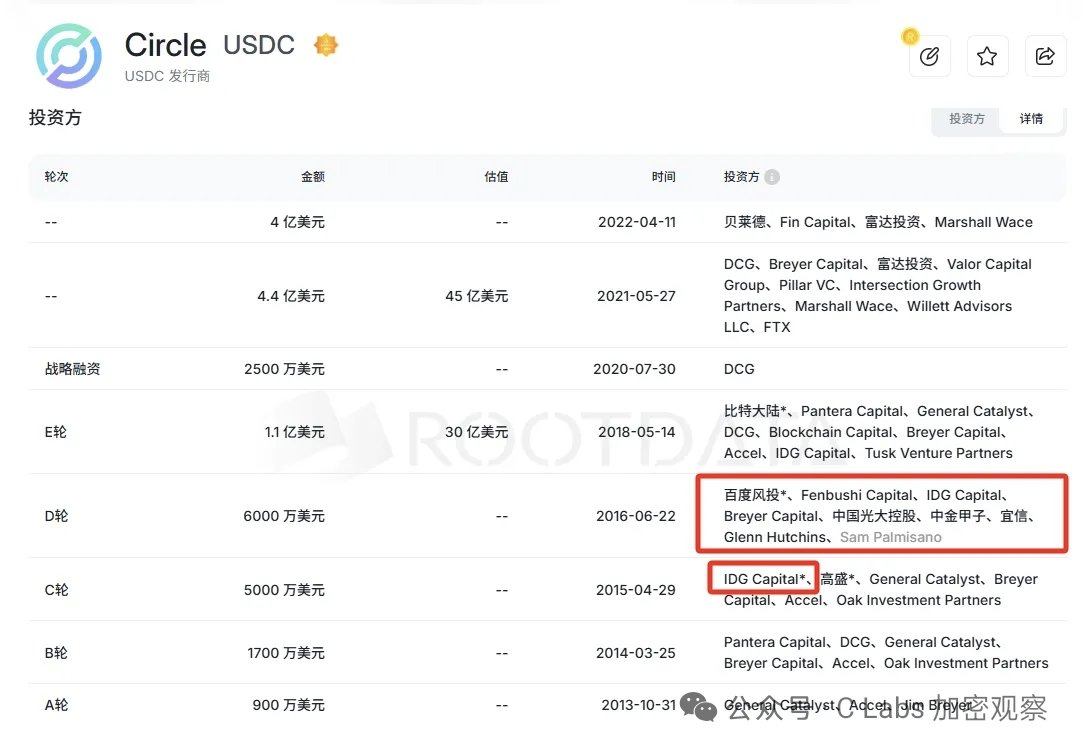Click the 6000 万美元 amount cell
Screen dimensions: 1083x756
(x=284, y=516)
